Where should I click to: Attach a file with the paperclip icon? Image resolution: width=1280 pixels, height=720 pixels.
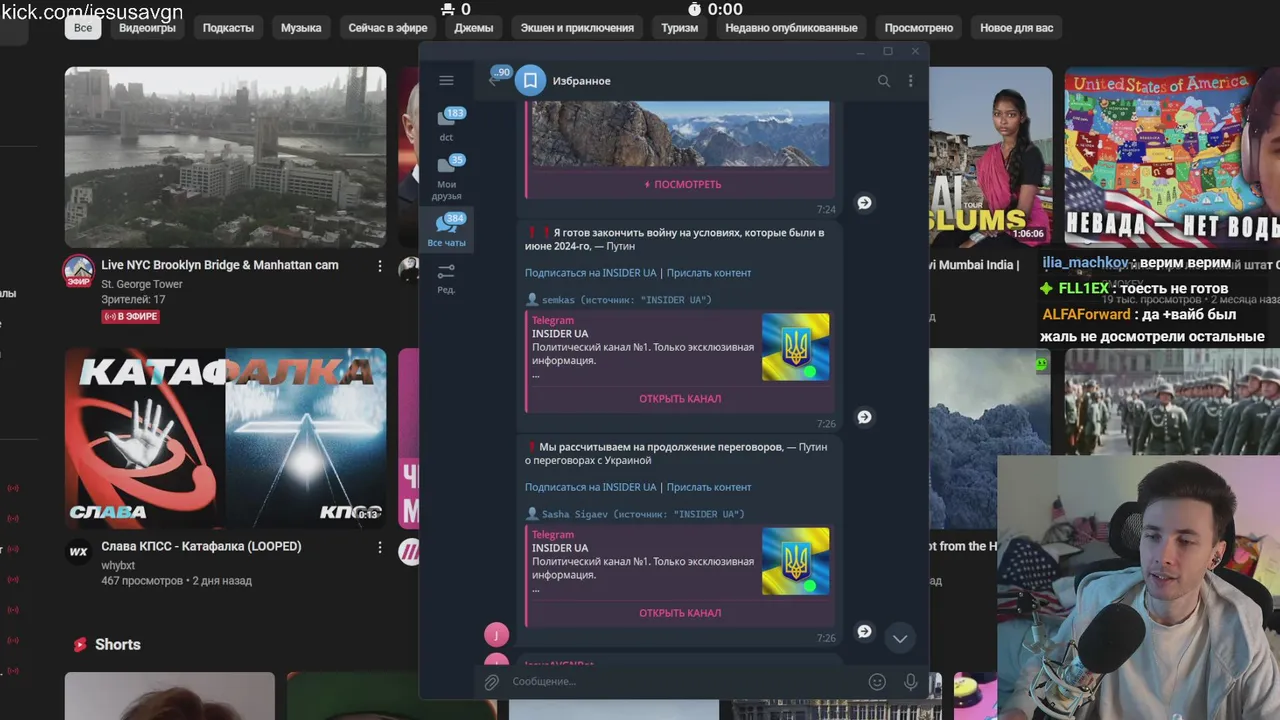491,682
